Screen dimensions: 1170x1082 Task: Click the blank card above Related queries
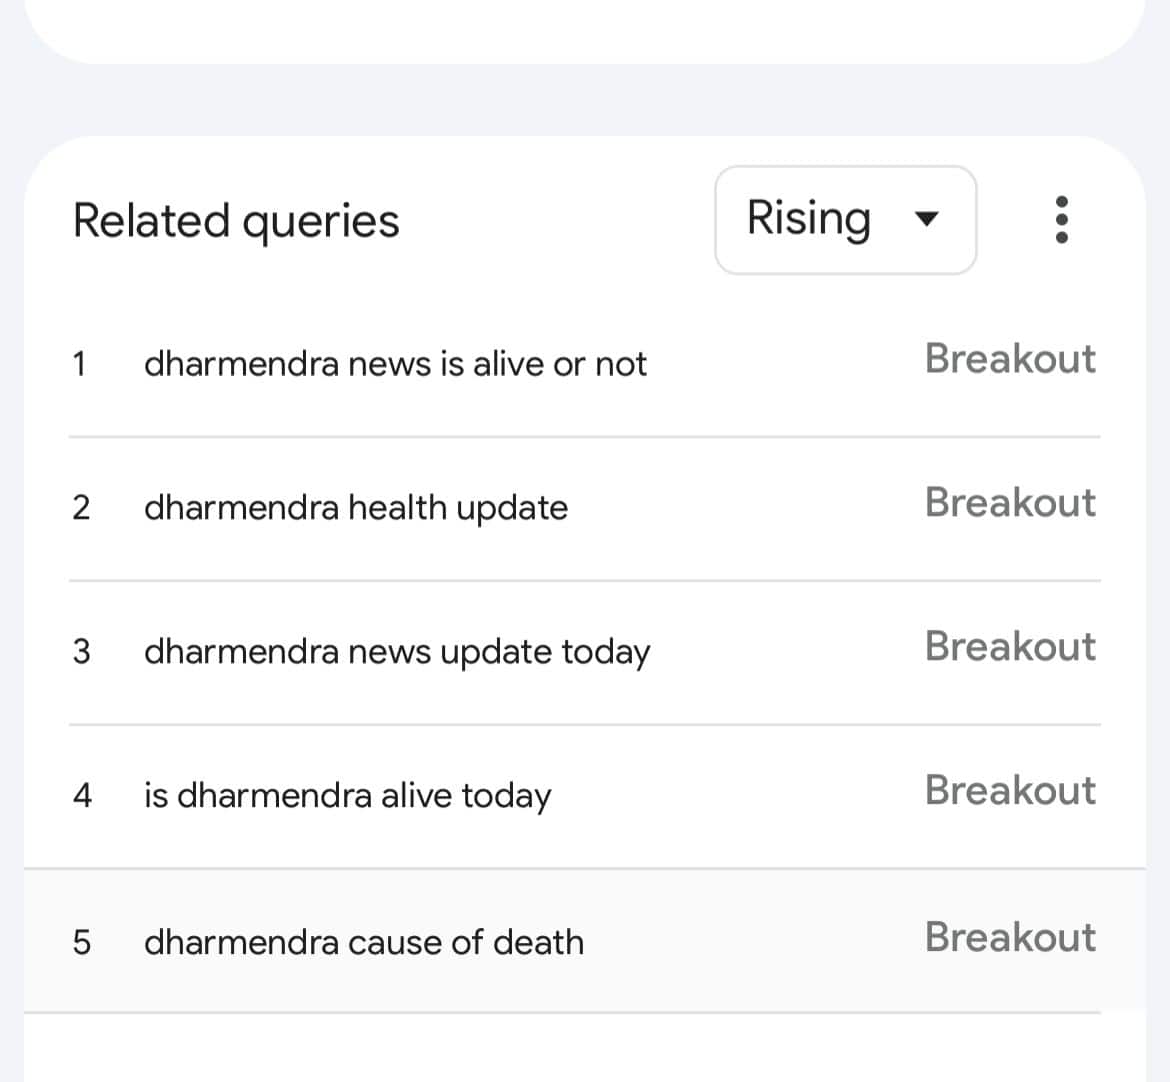point(584,28)
